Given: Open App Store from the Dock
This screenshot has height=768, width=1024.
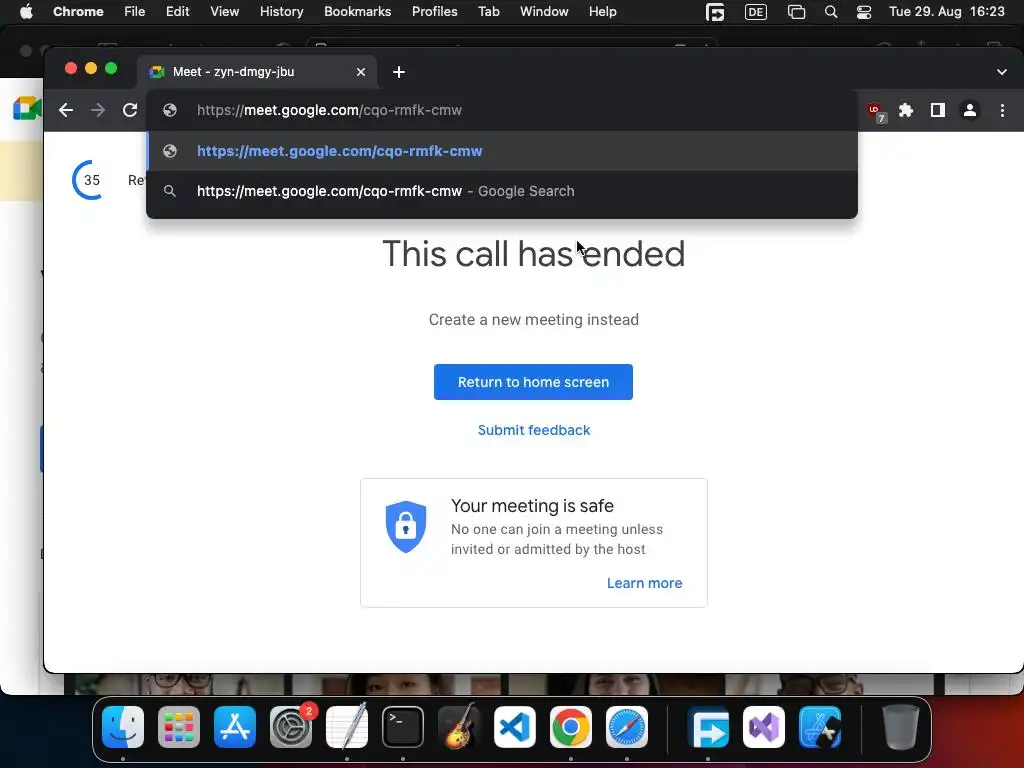Looking at the screenshot, I should click(234, 727).
